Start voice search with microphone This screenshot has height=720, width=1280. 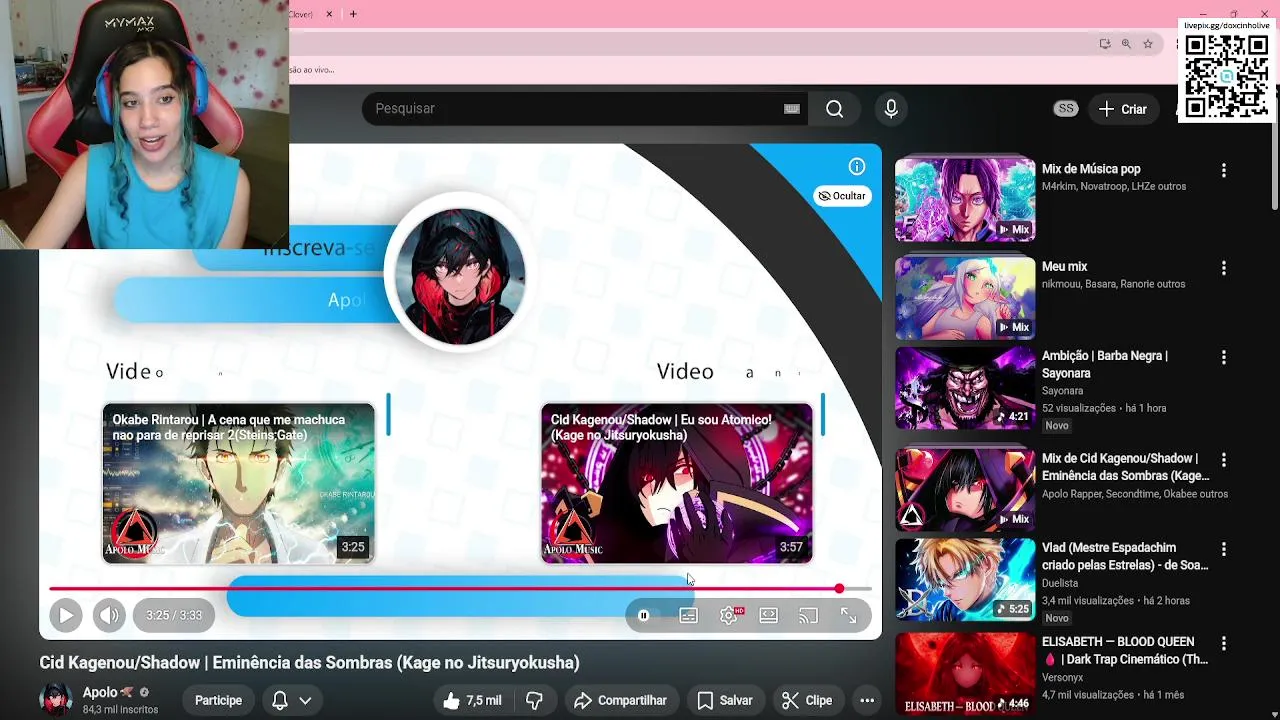[x=891, y=109]
